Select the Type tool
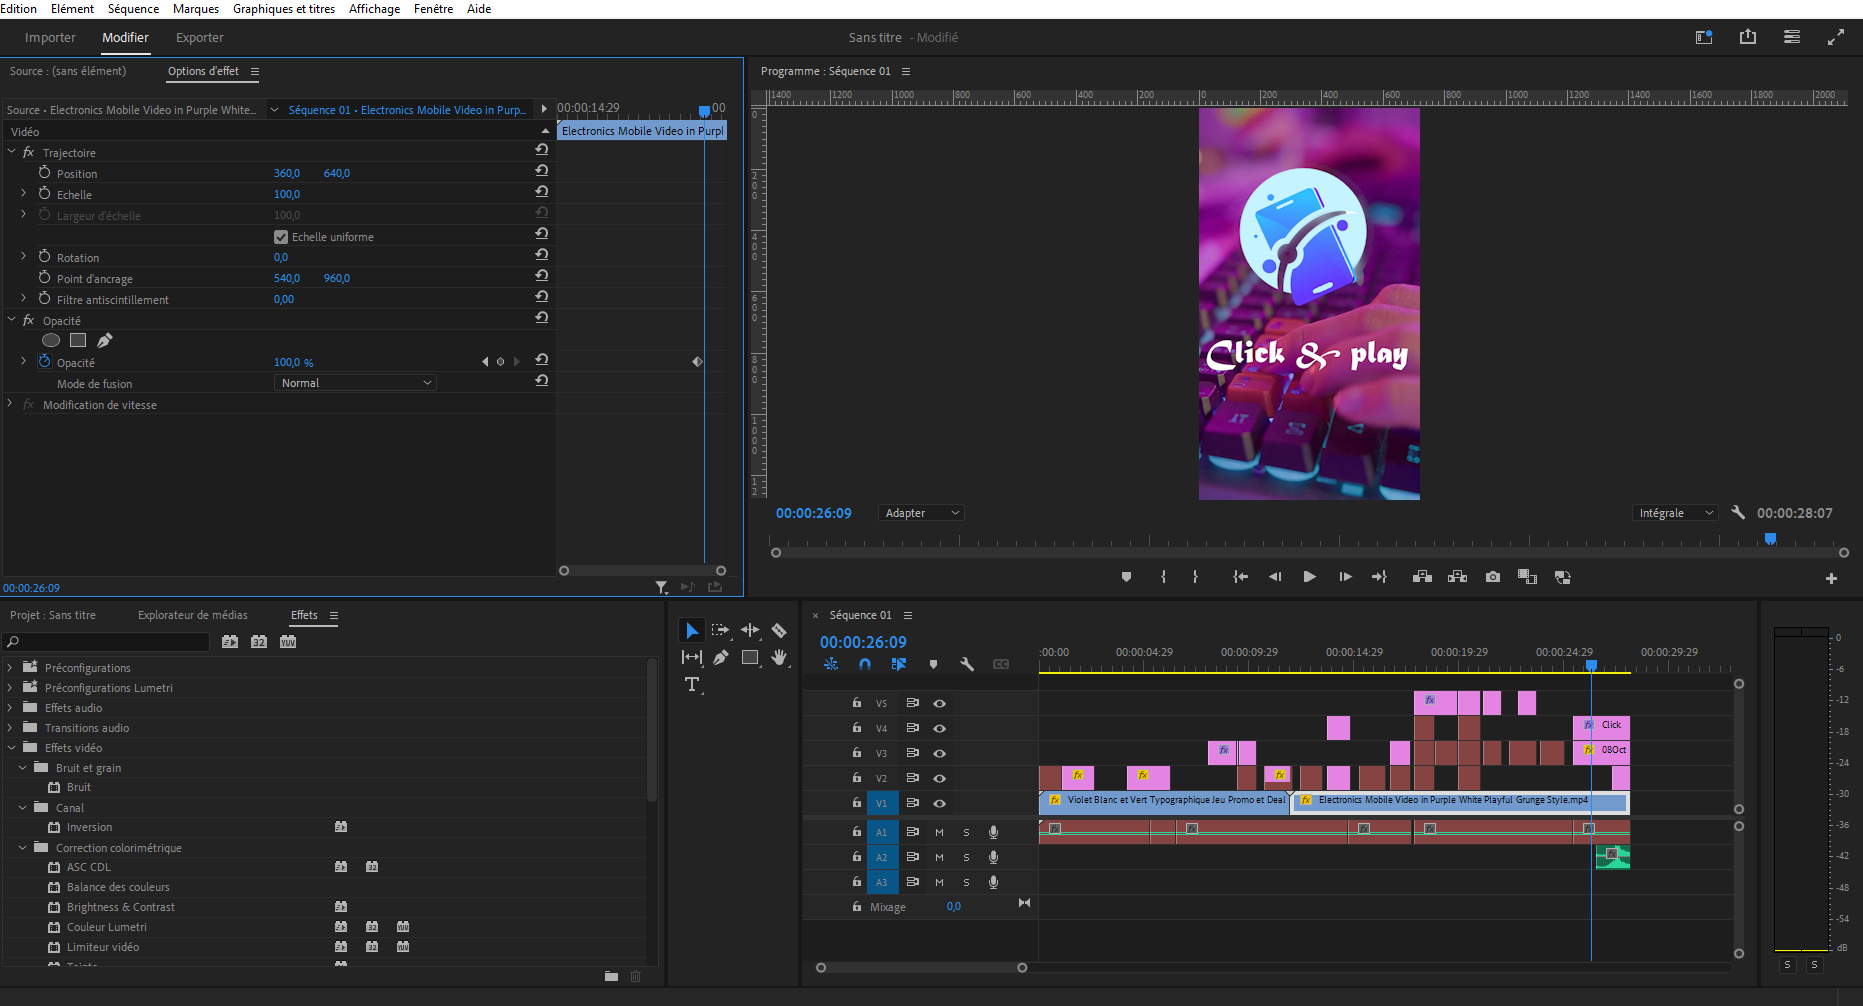Screen dimensions: 1863x1006 pyautogui.click(x=692, y=685)
